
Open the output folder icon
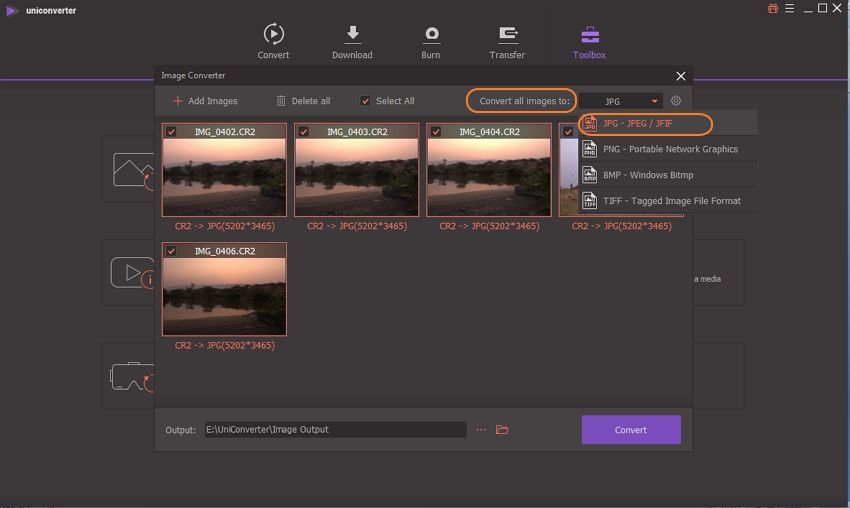(x=503, y=430)
